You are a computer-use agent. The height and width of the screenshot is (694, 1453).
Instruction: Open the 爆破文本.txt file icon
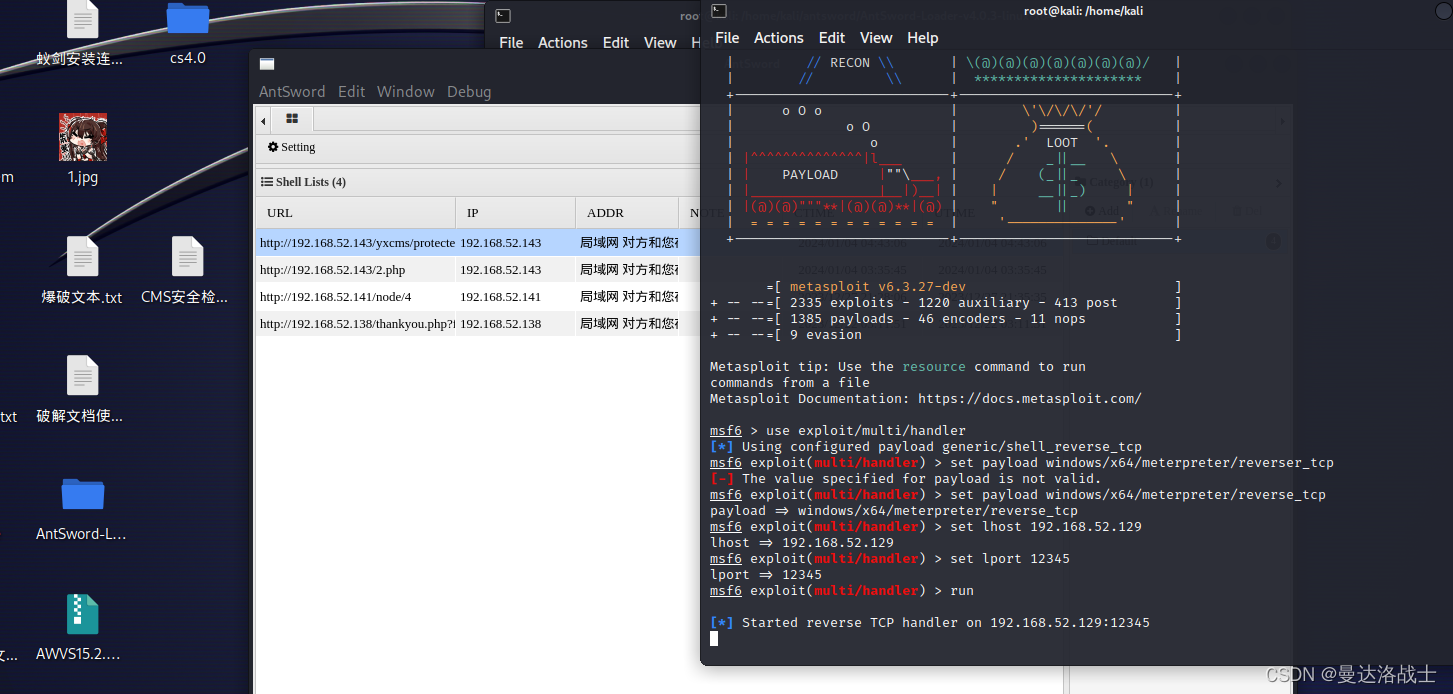(x=83, y=257)
